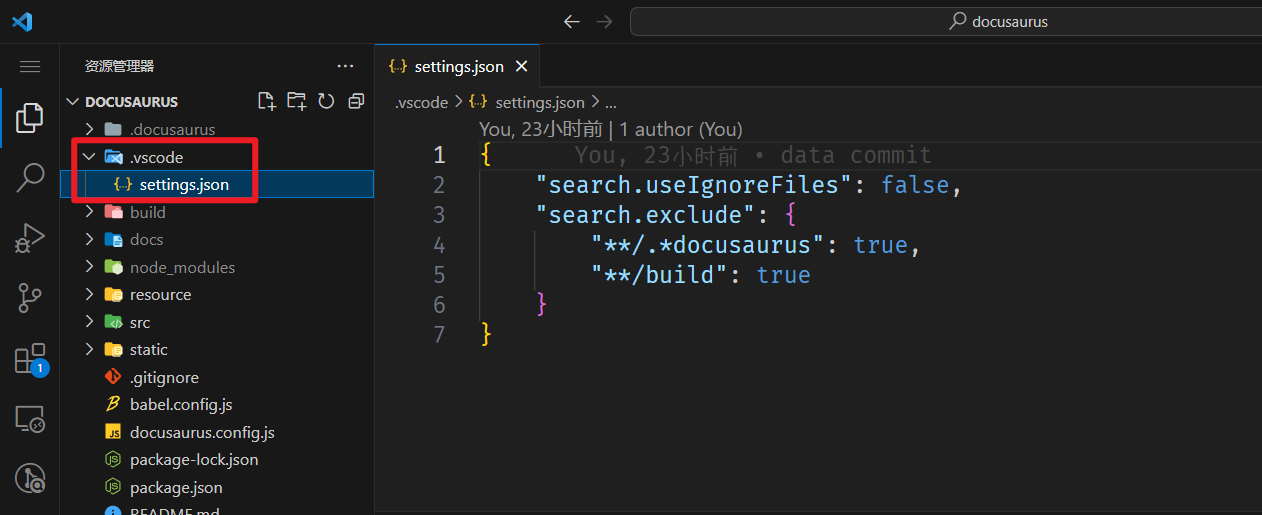Click the "search.useIgnoreFiles" key in editor
The width and height of the screenshot is (1262, 515).
click(700, 185)
